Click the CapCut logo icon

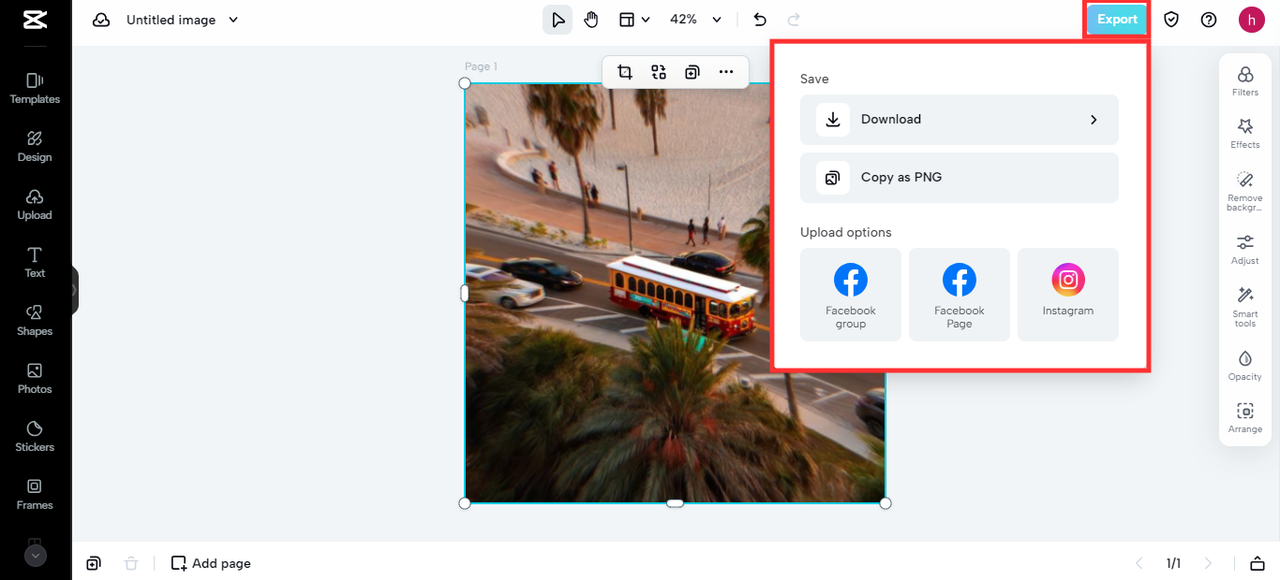[x=35, y=19]
